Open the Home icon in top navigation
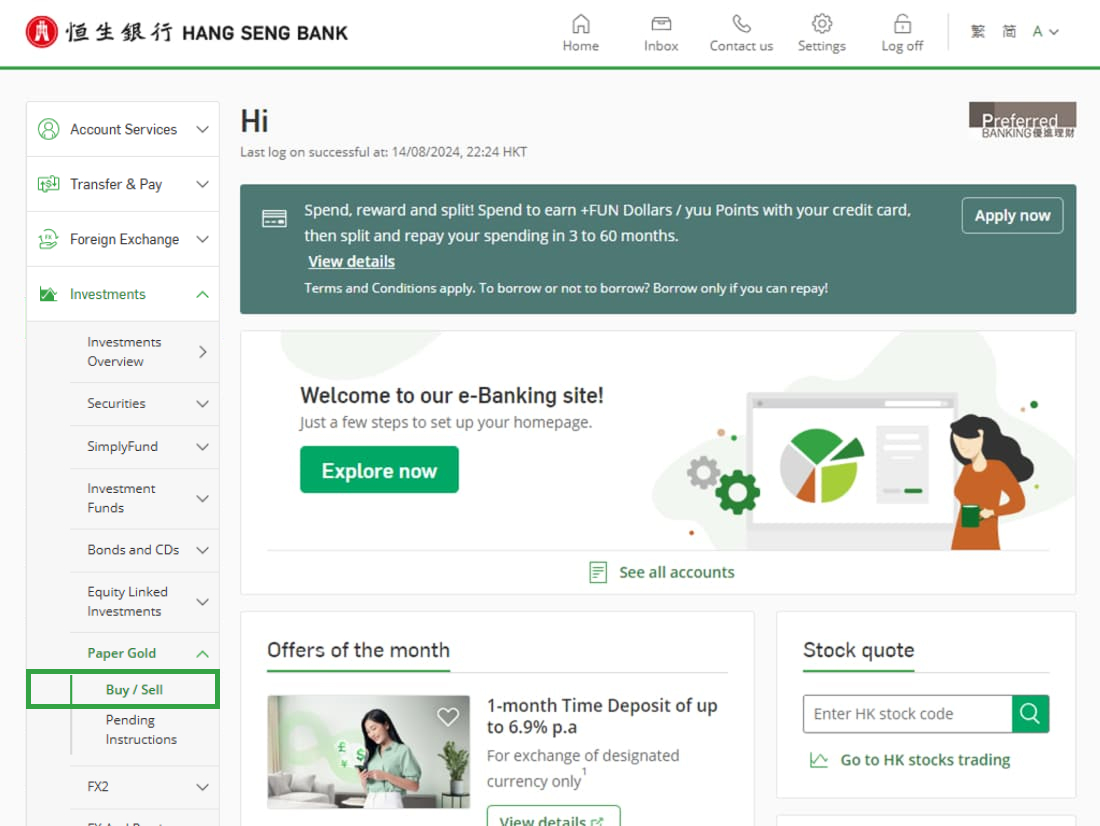Screen dimensions: 1100x826 pyautogui.click(x=580, y=25)
